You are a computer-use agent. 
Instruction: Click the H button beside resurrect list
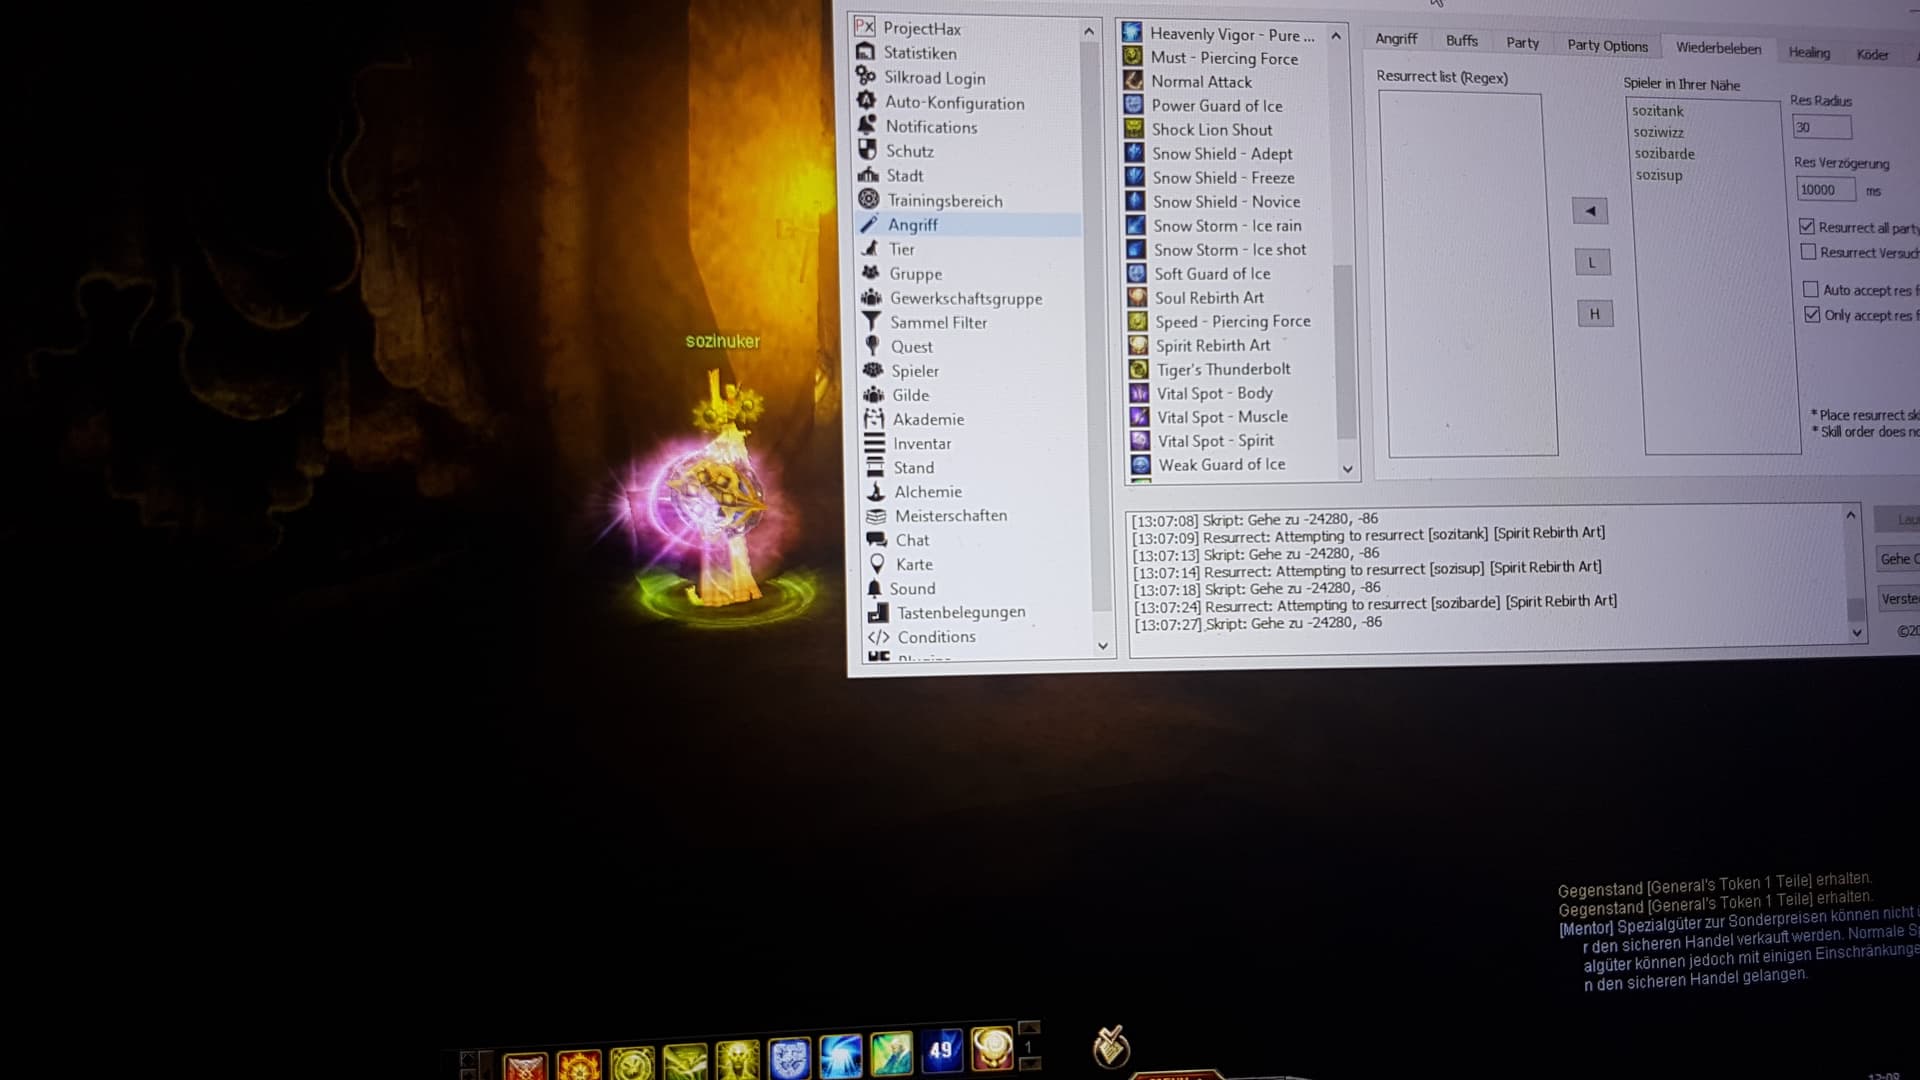click(1594, 314)
